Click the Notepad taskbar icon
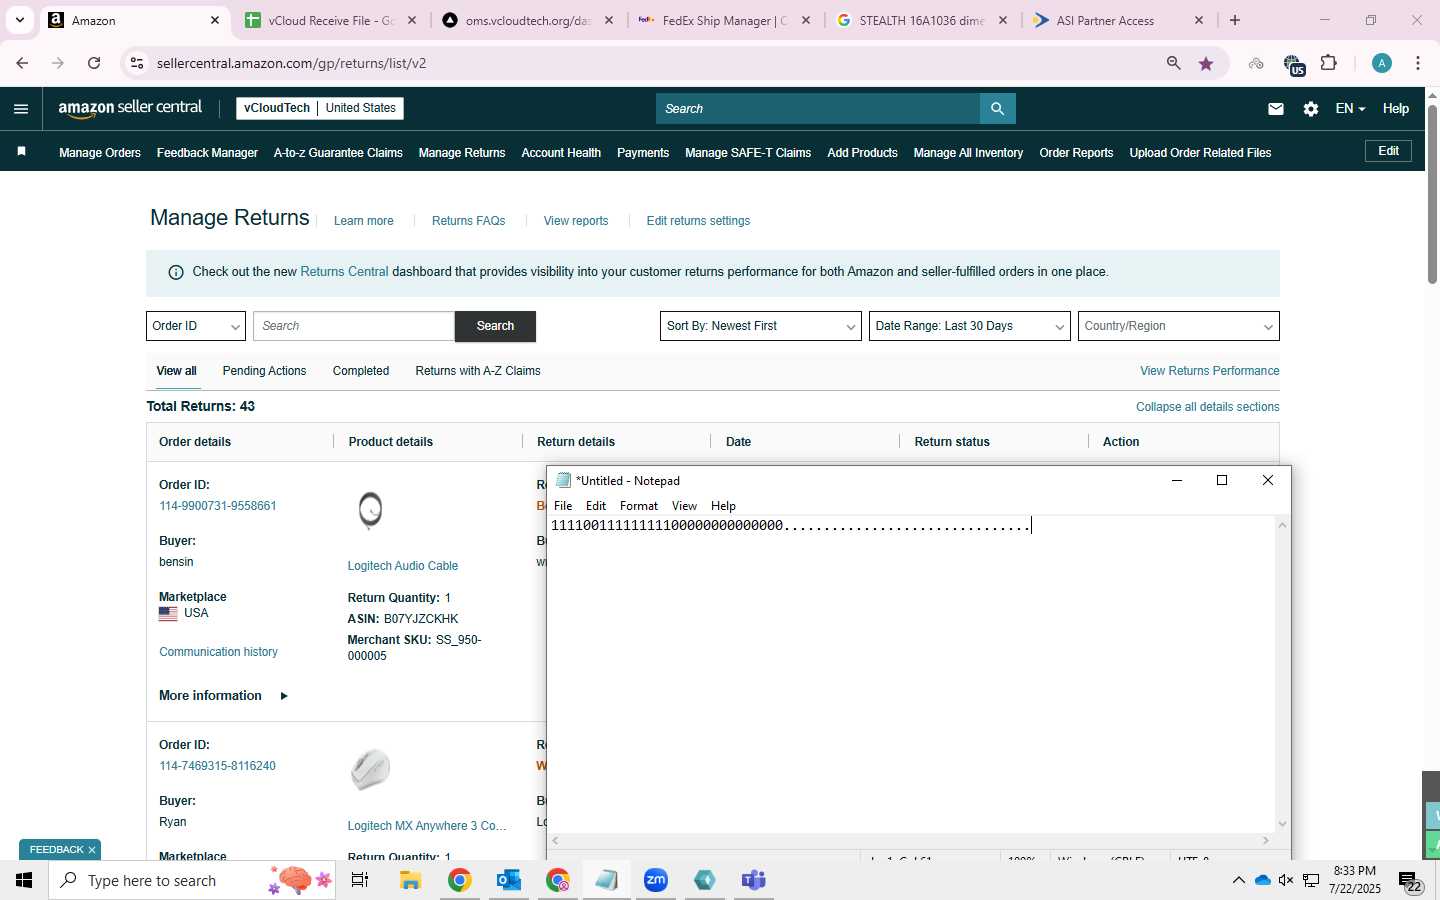The height and width of the screenshot is (900, 1440). pyautogui.click(x=607, y=880)
